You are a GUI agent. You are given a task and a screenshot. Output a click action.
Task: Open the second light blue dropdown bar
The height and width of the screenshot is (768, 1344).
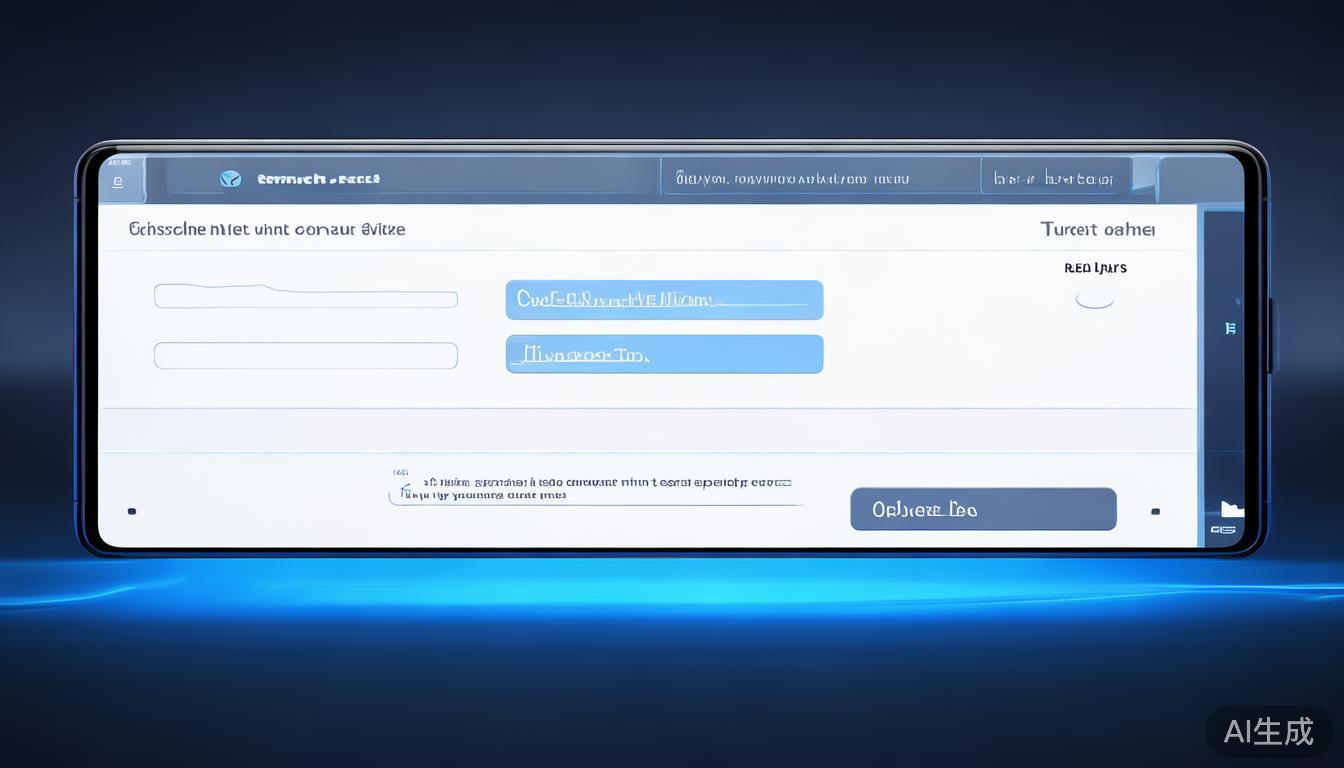point(664,354)
